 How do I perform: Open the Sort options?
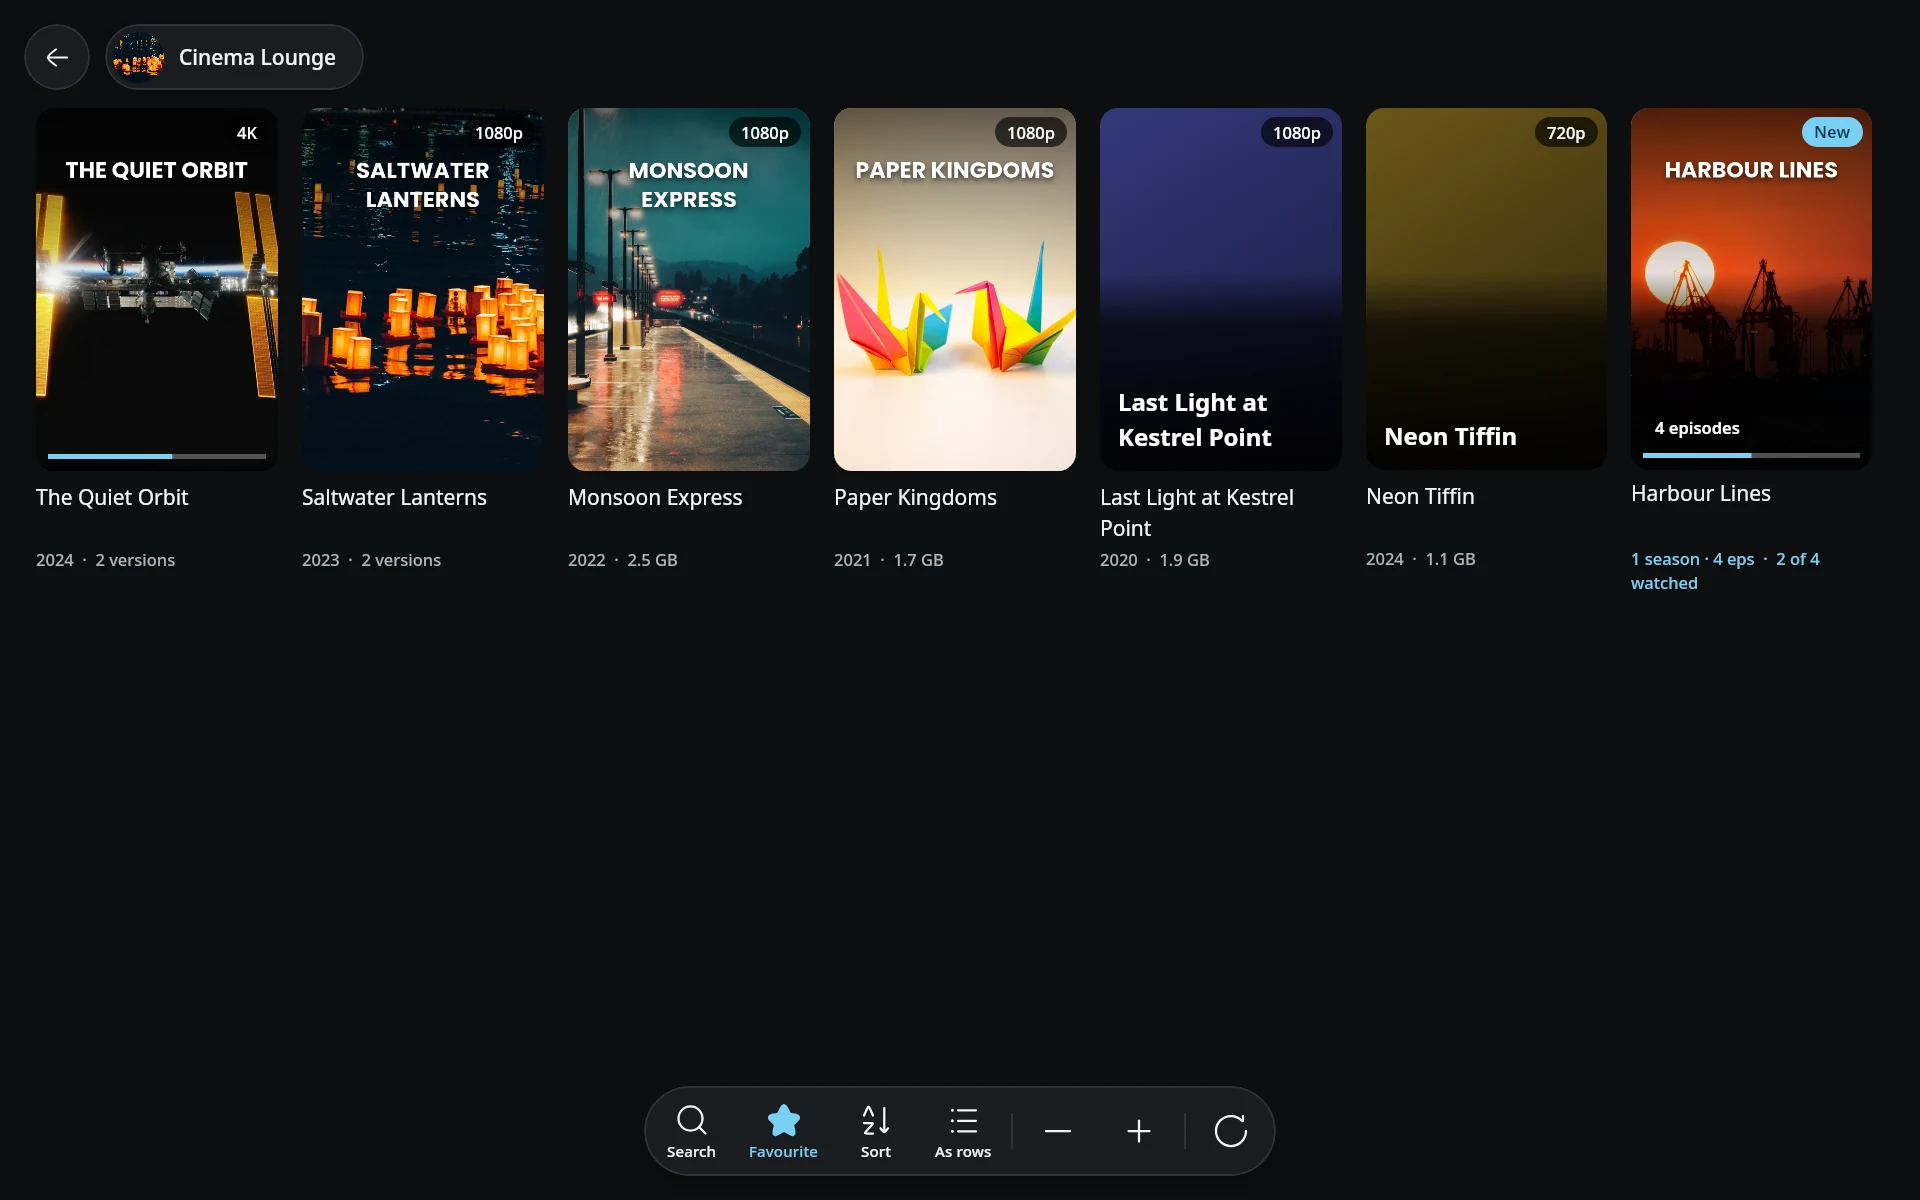pos(875,1131)
